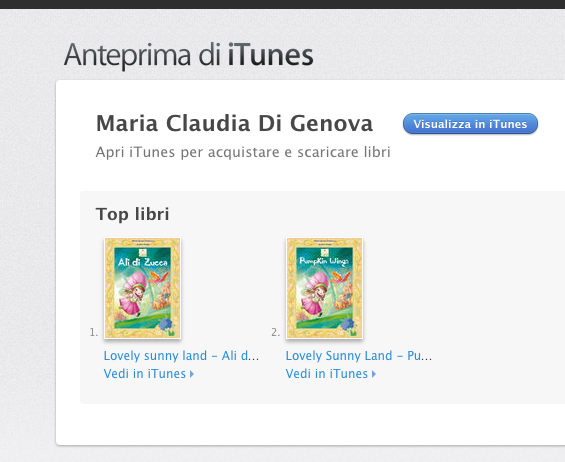Viewport: 565px width, 462px height.
Task: Open the Pumpkin Wings book cover
Action: pyautogui.click(x=325, y=288)
